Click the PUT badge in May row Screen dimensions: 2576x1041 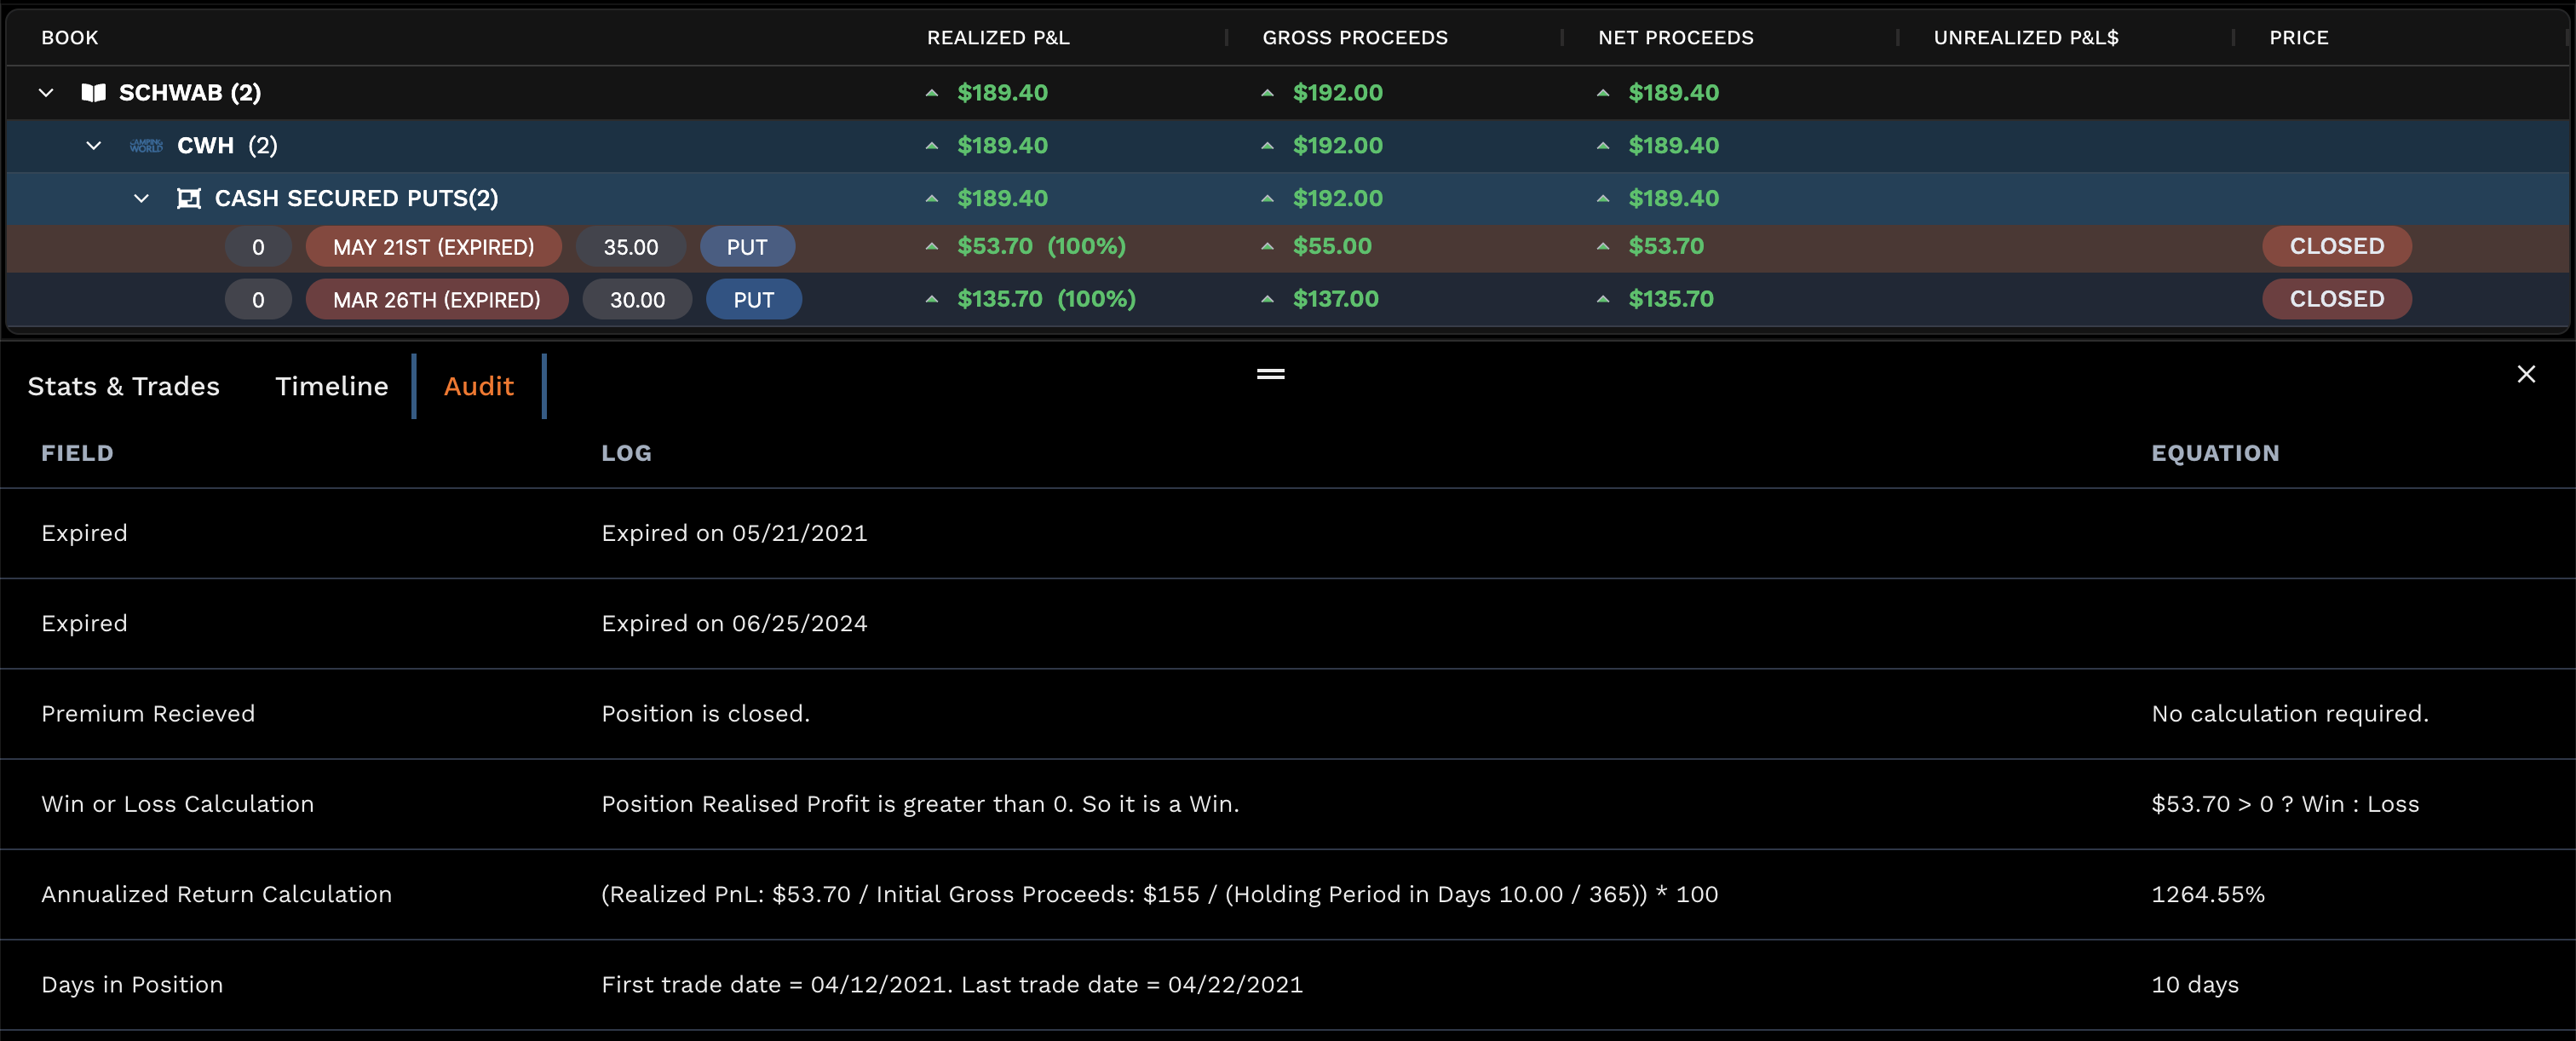[x=747, y=247]
